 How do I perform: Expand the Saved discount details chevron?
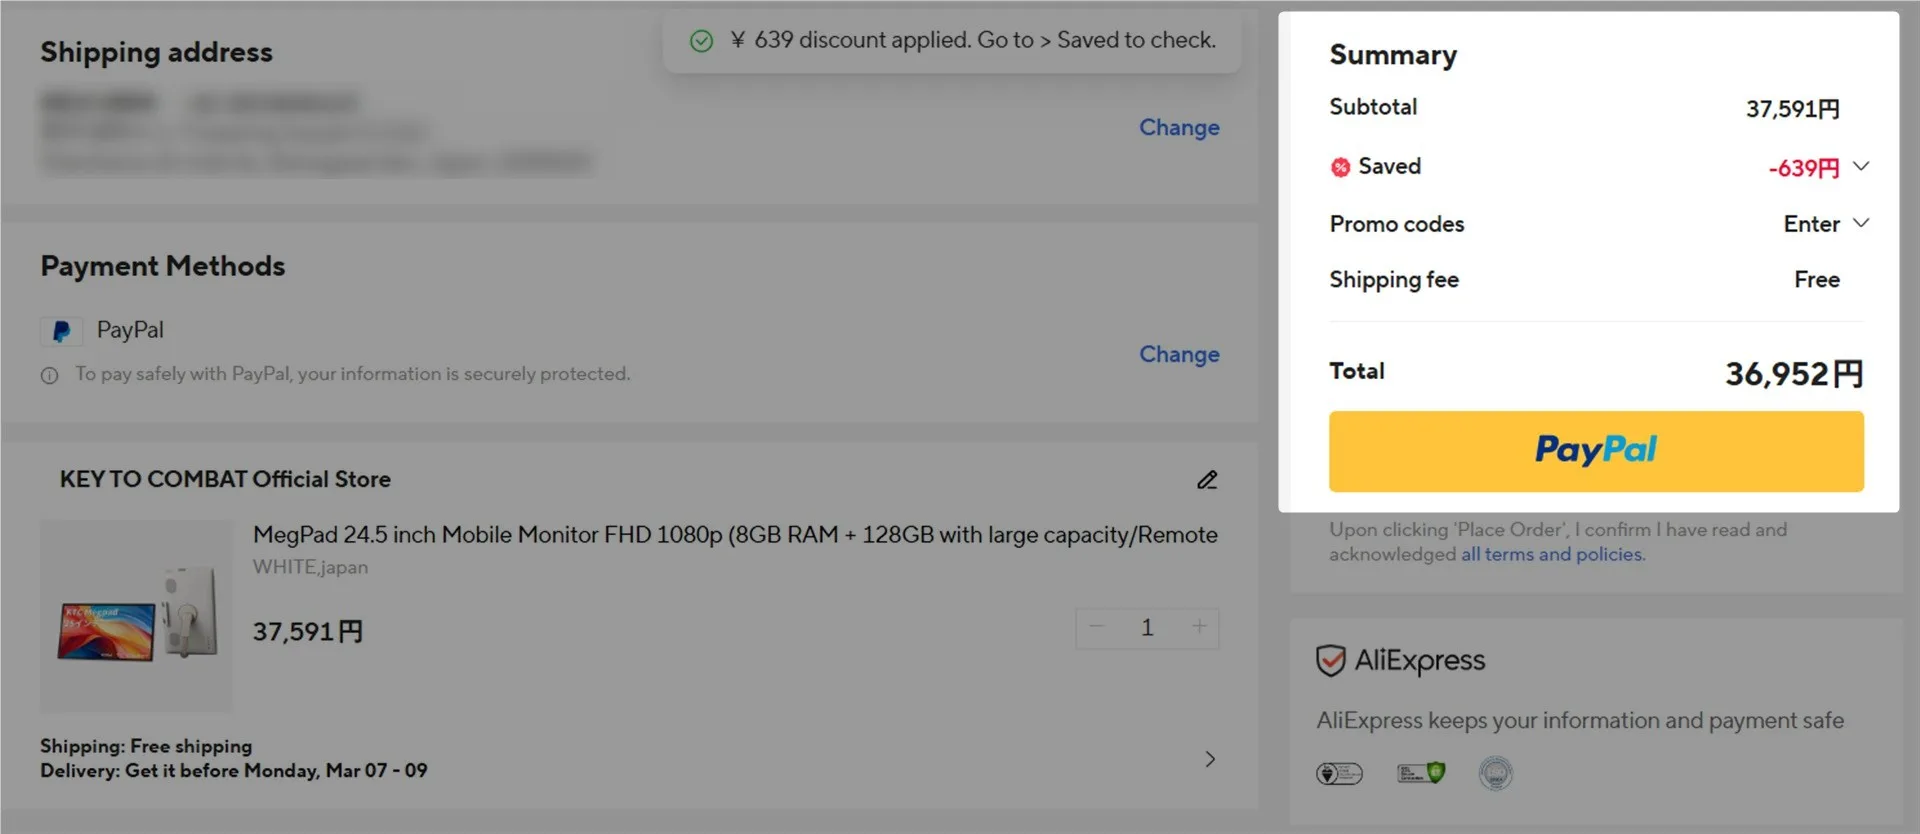point(1860,166)
